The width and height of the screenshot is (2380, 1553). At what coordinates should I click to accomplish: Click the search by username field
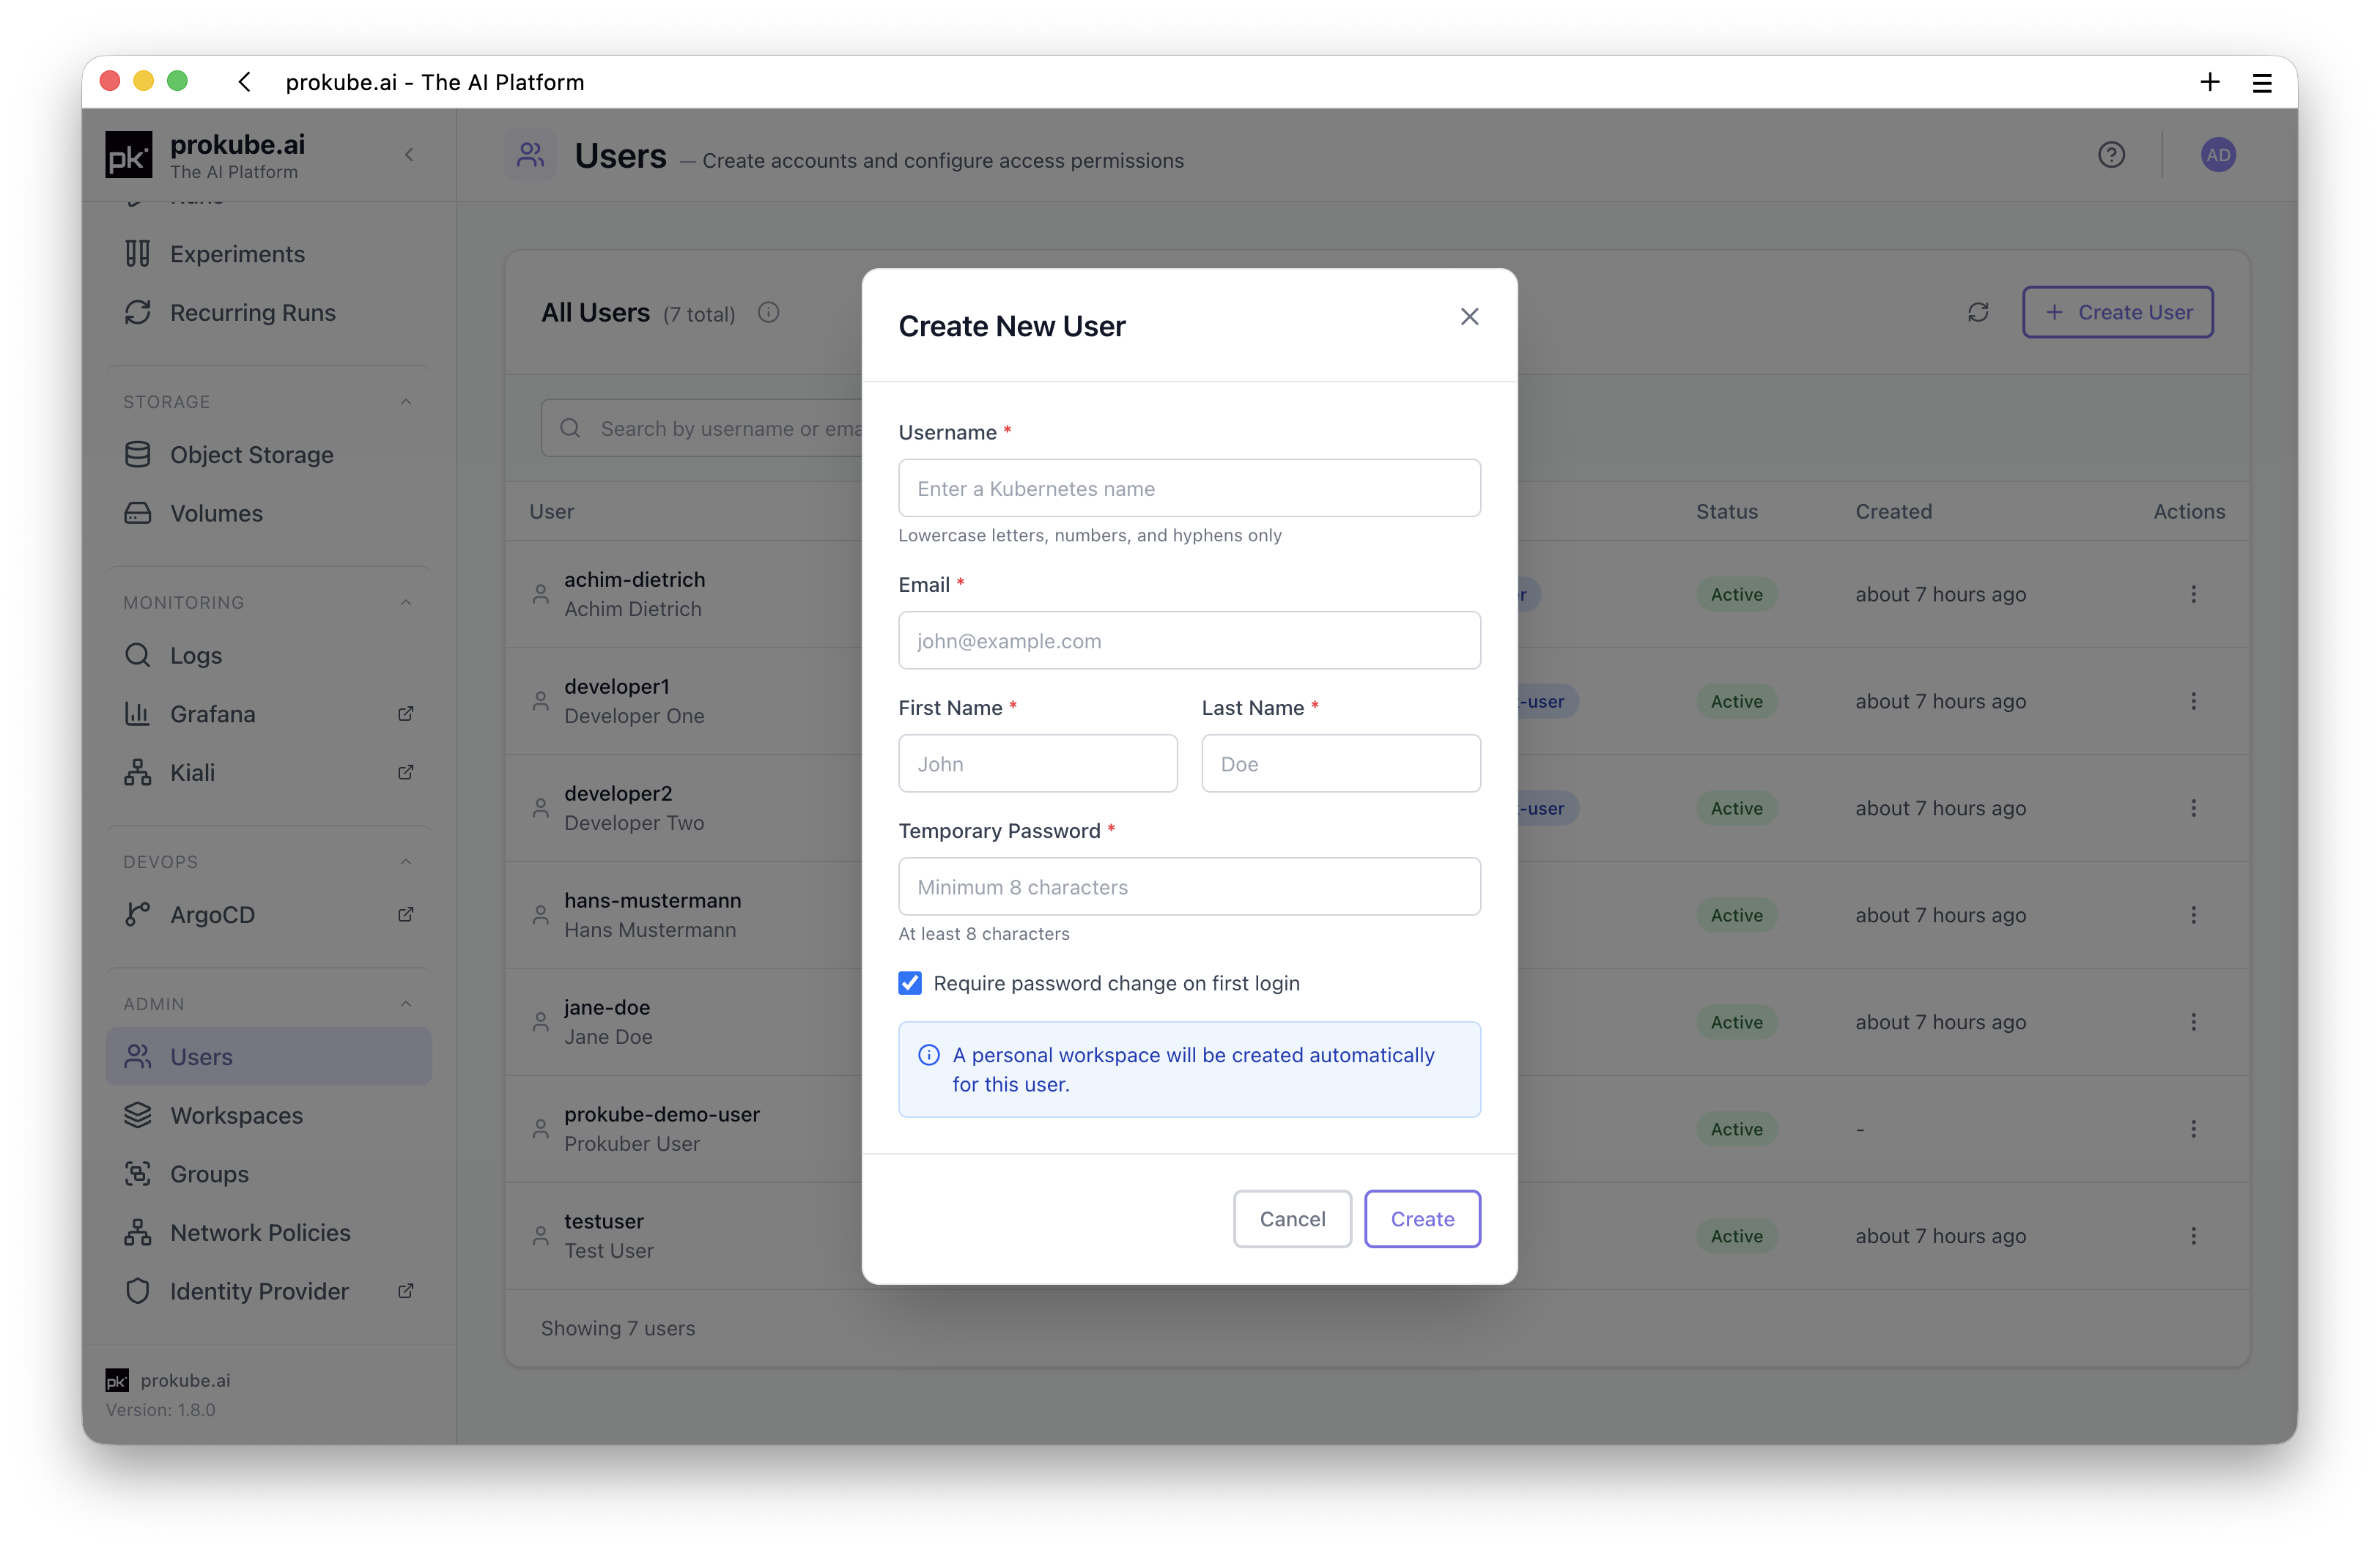point(702,428)
